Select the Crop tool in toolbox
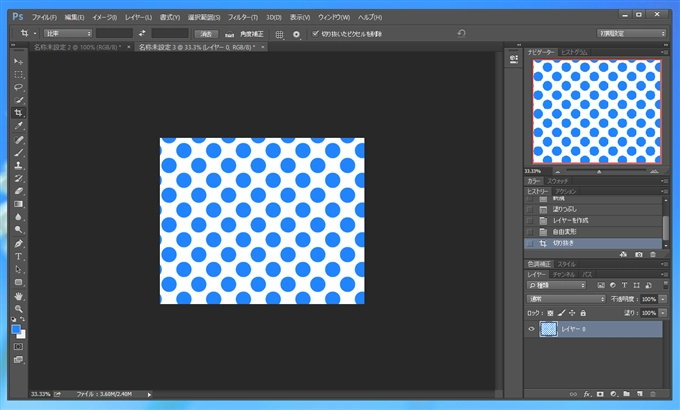680x410 pixels. [x=18, y=113]
